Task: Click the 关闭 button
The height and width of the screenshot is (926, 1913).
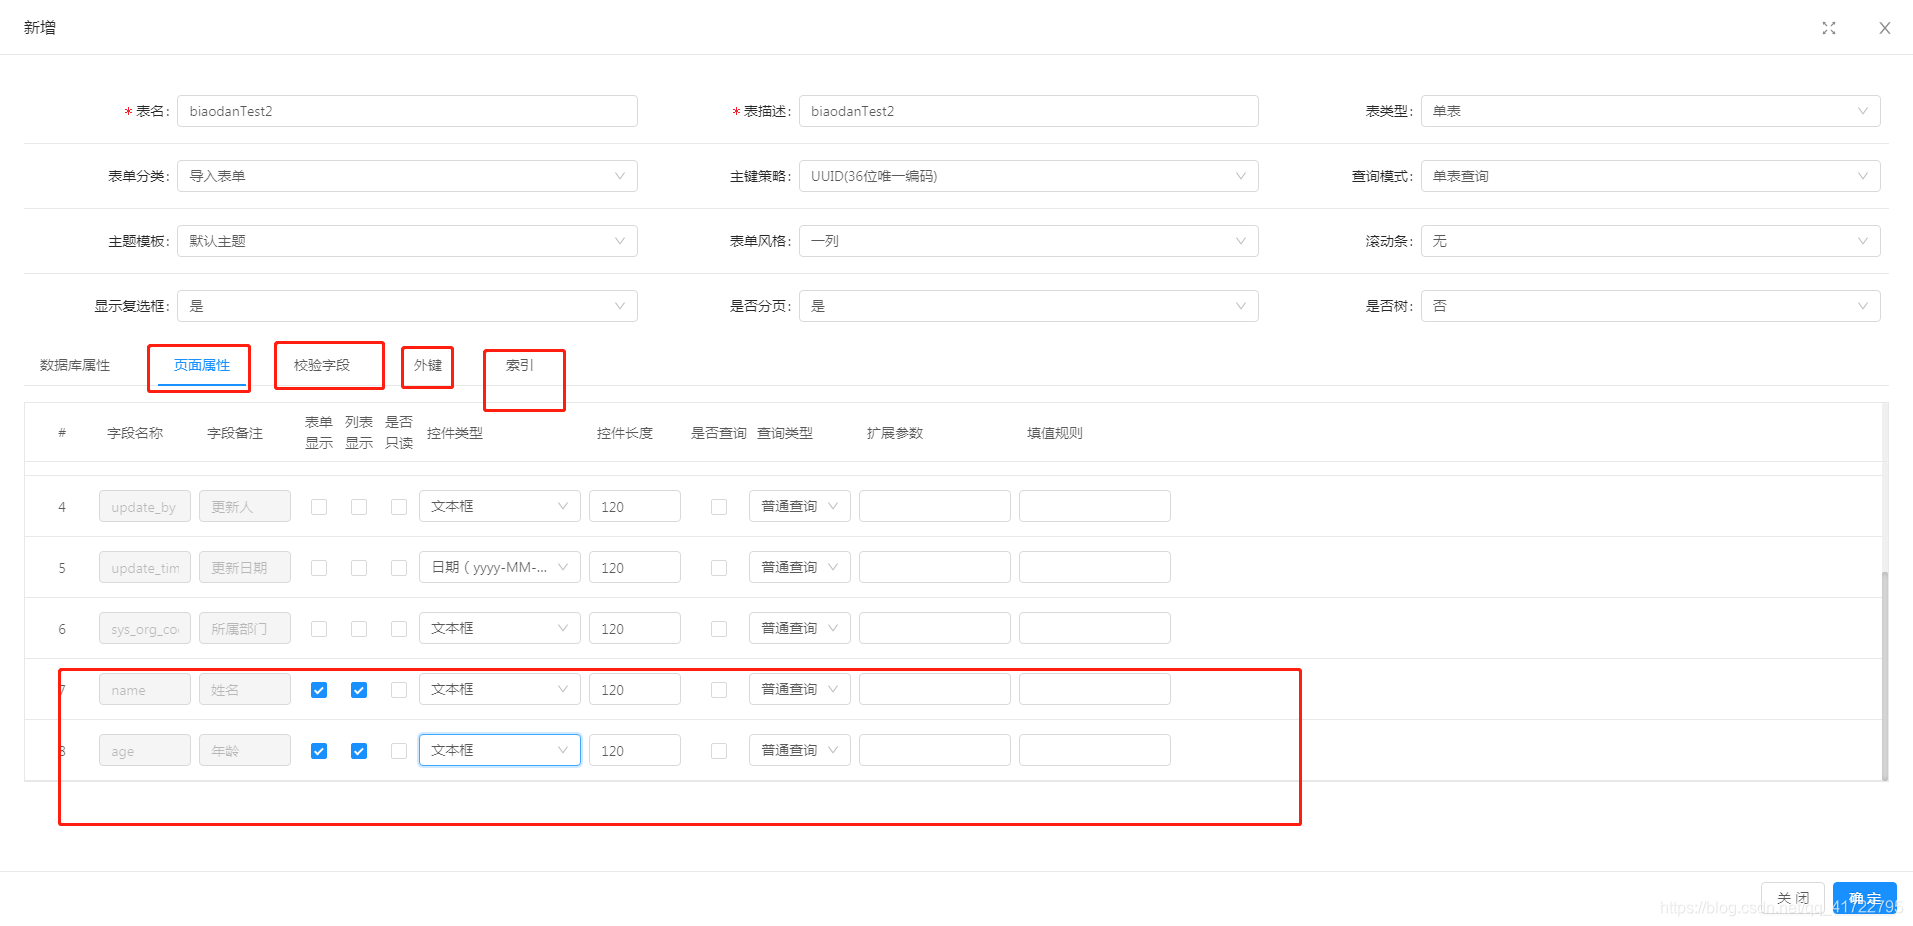Action: (1793, 898)
